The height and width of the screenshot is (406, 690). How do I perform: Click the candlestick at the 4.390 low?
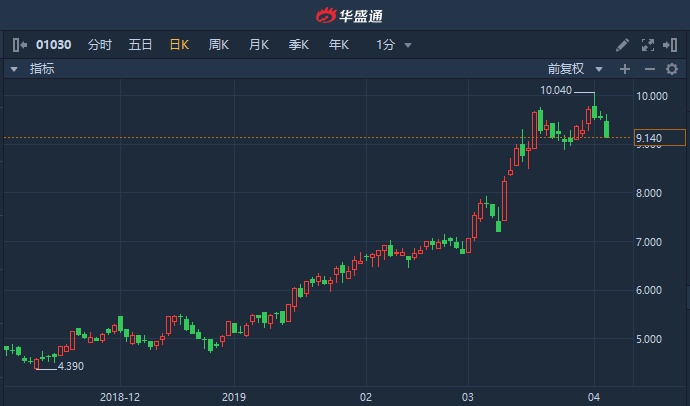(37, 364)
